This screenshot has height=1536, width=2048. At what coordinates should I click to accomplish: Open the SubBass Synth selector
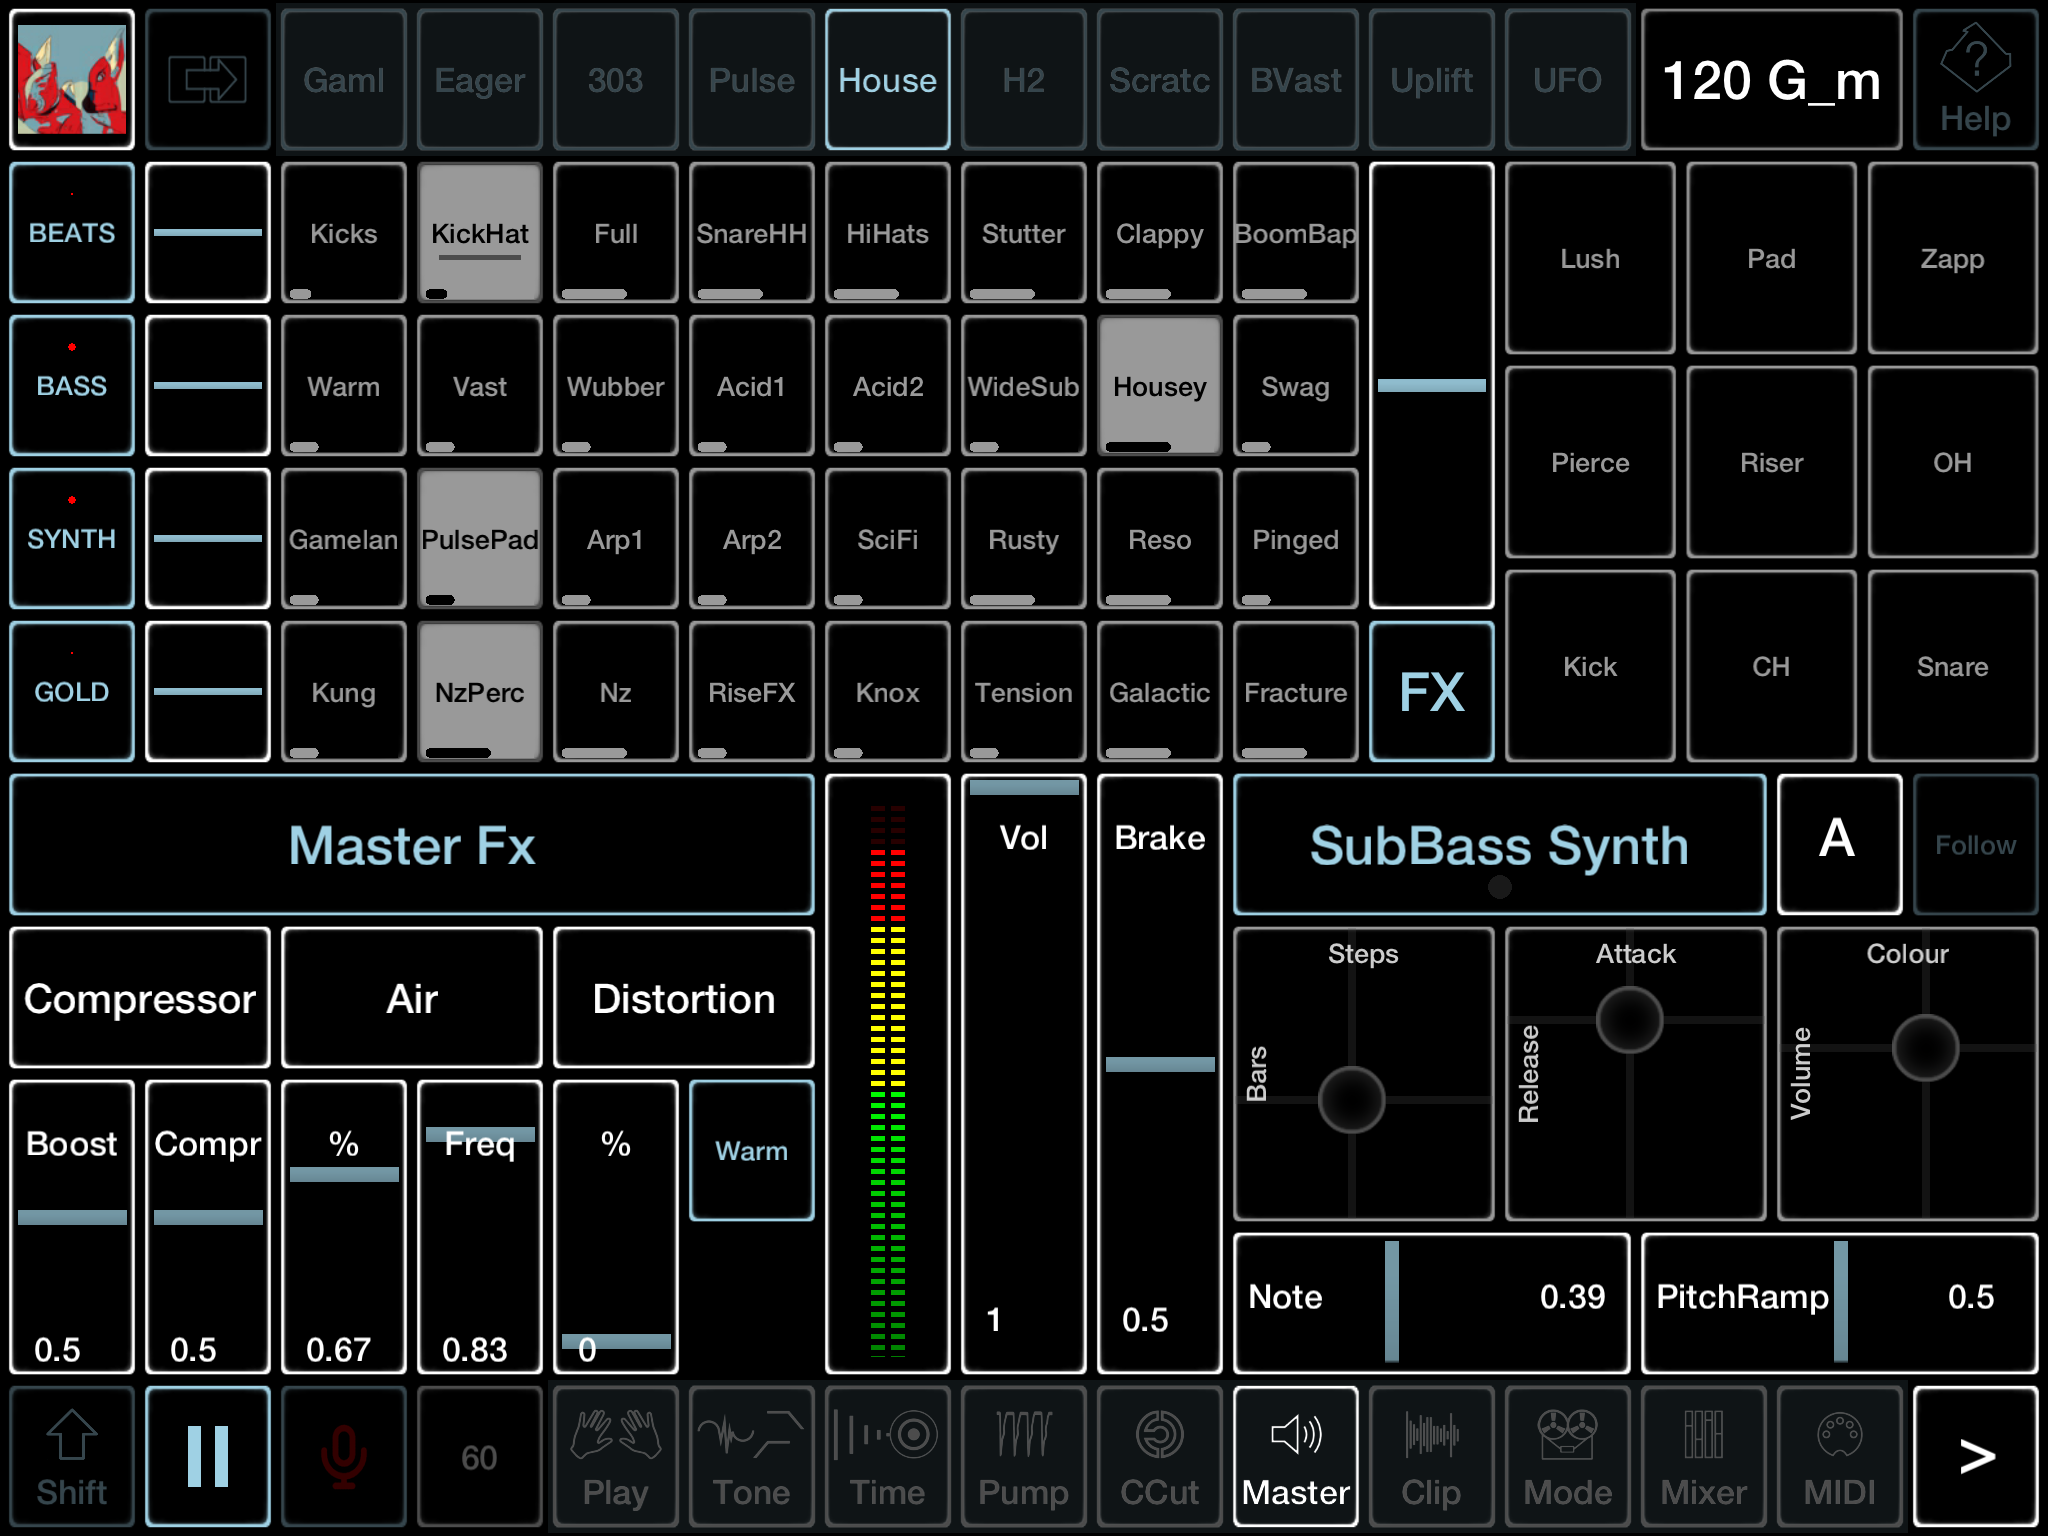pyautogui.click(x=1498, y=845)
